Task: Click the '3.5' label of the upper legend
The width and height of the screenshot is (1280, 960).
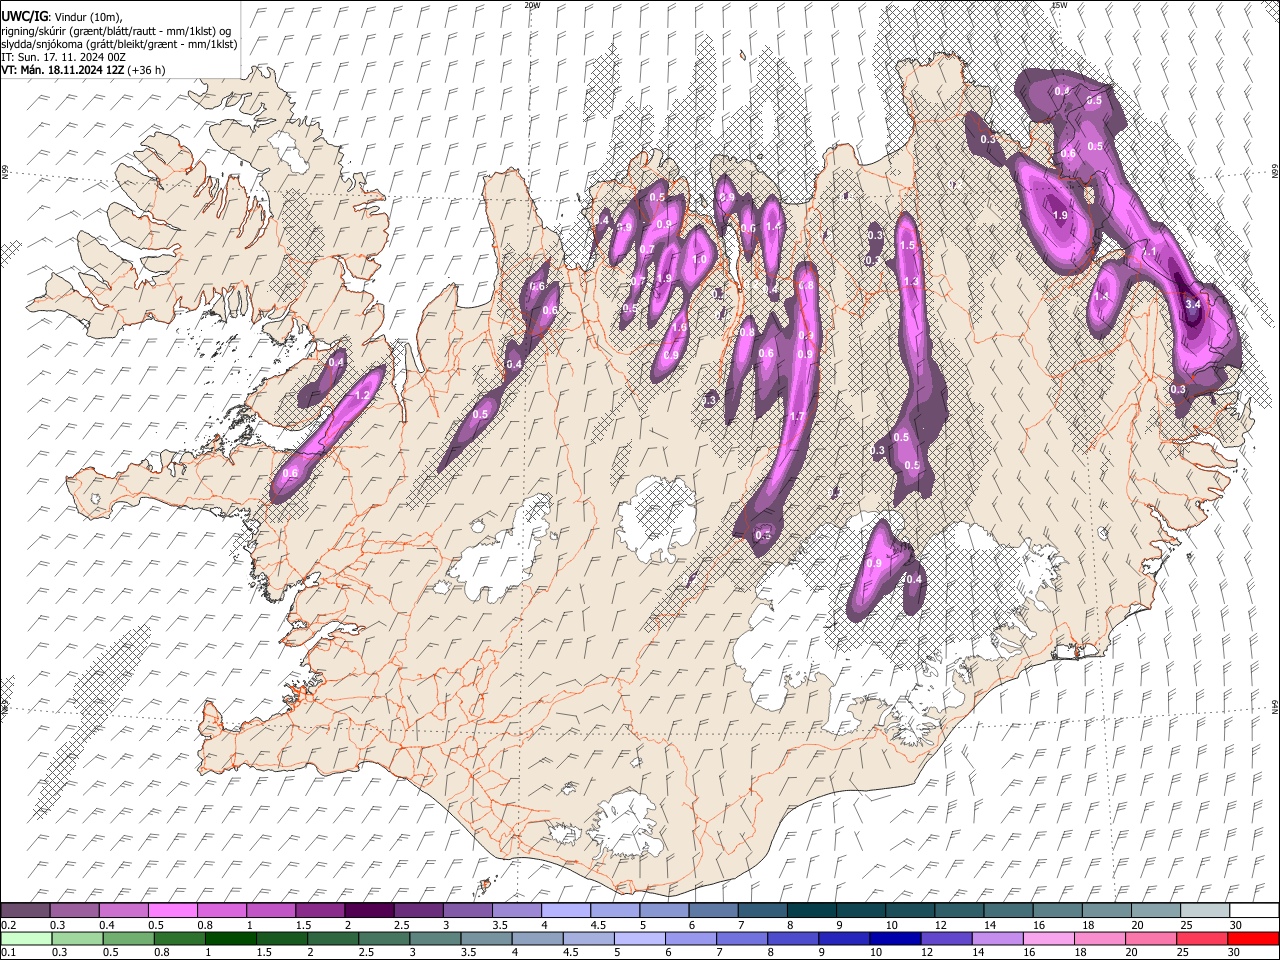Action: click(x=498, y=925)
